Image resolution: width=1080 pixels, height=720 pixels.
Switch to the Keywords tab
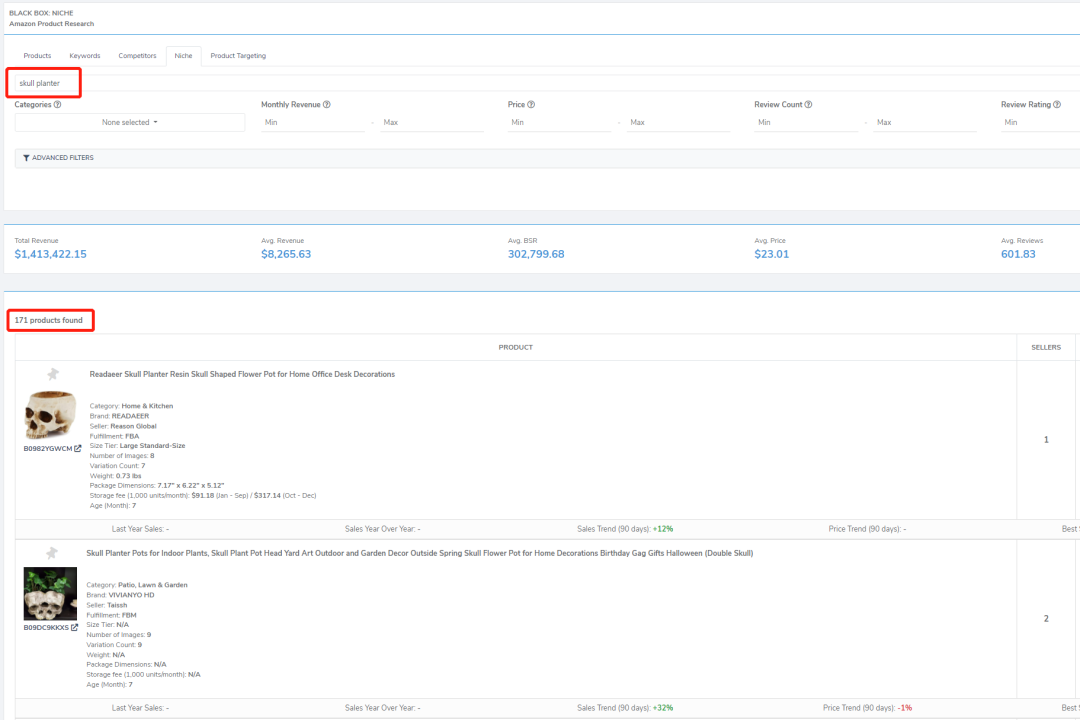[x=85, y=56]
